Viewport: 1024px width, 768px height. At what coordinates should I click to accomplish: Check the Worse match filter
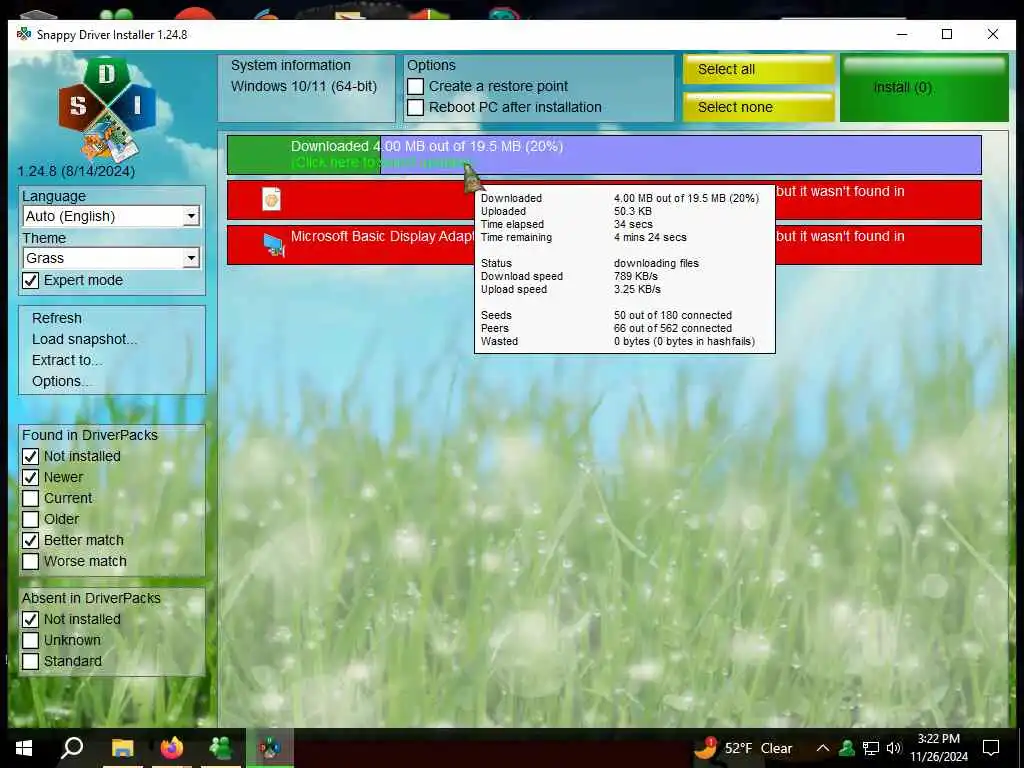pyautogui.click(x=31, y=561)
